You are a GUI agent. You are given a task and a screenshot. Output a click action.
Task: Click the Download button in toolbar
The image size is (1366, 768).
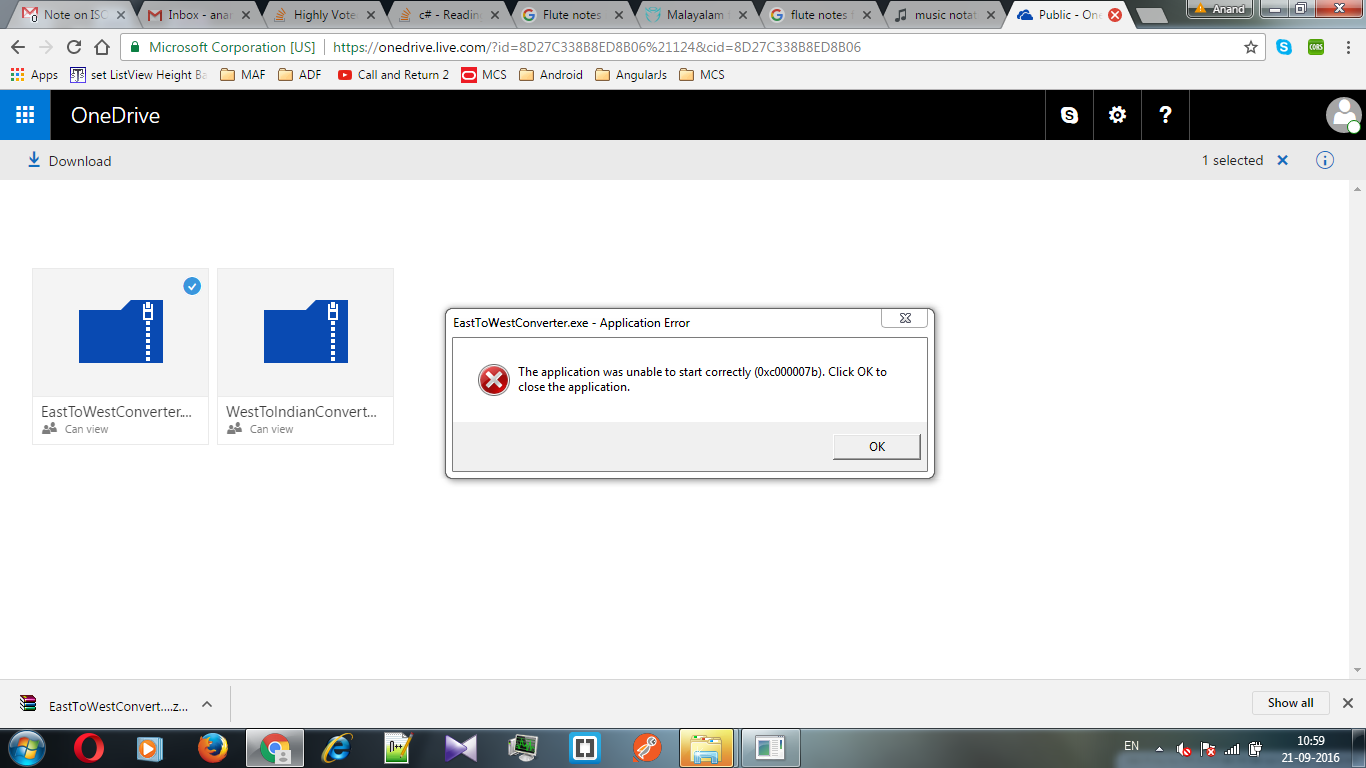click(x=69, y=160)
